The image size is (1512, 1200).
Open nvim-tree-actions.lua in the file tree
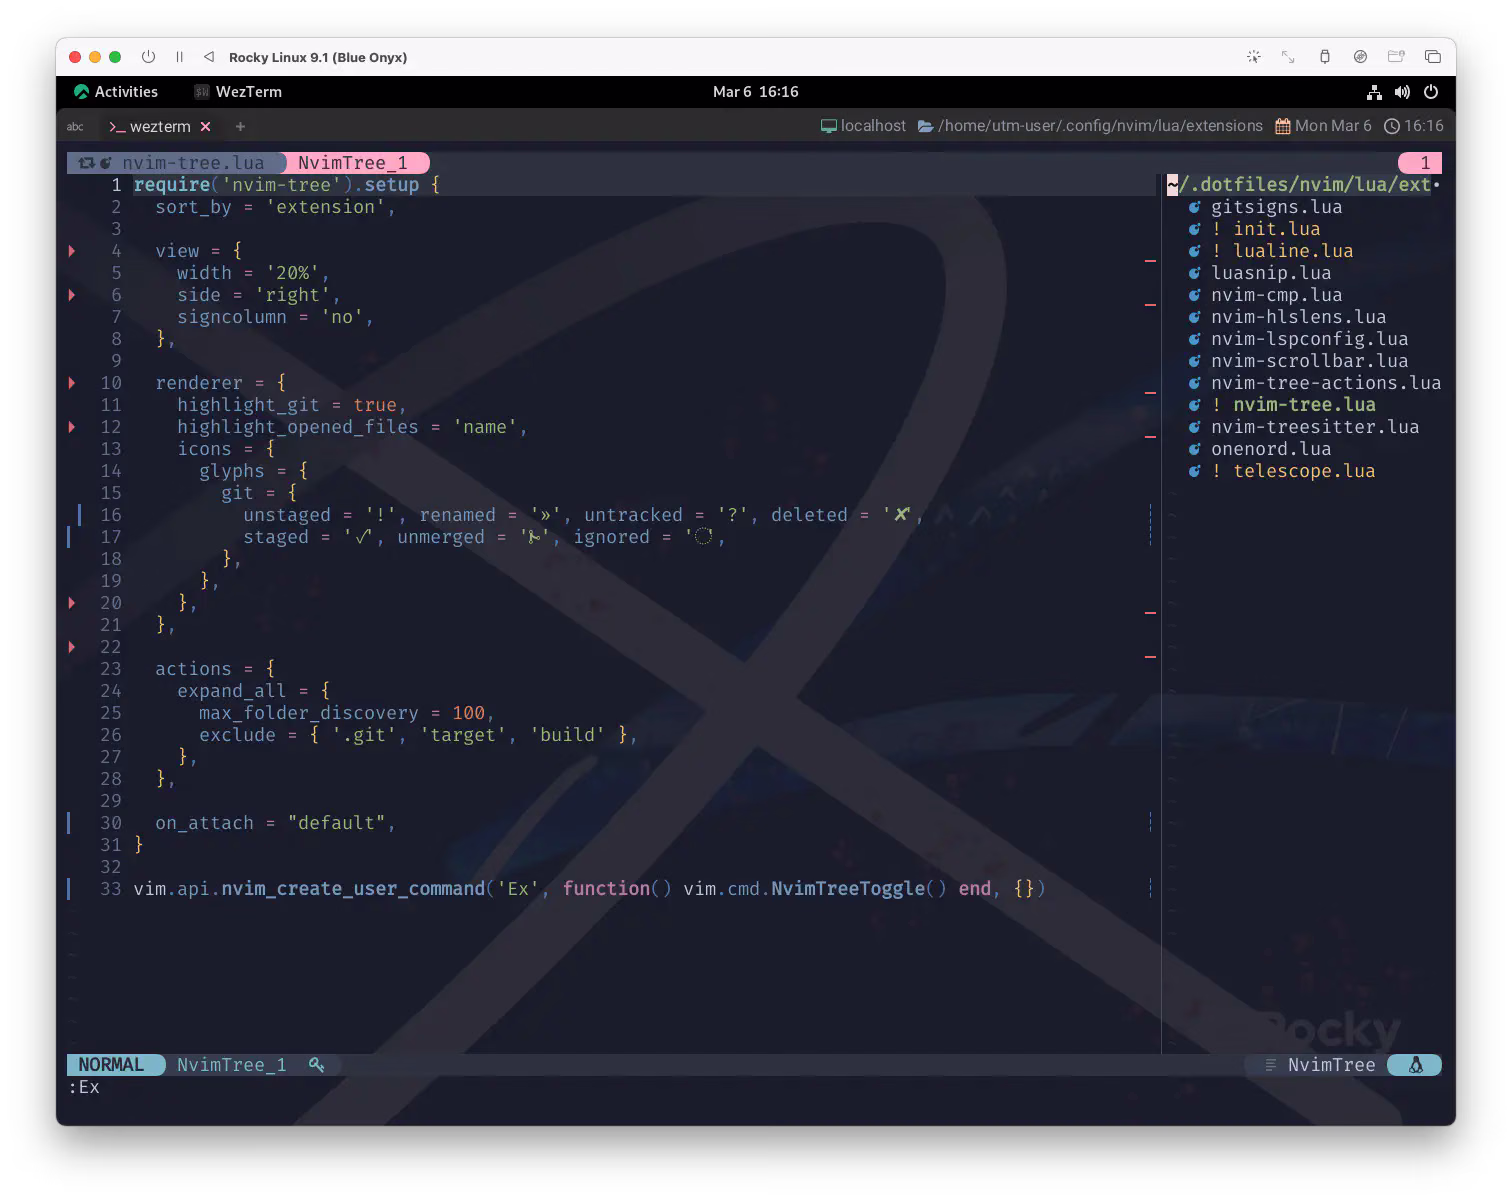(1326, 383)
